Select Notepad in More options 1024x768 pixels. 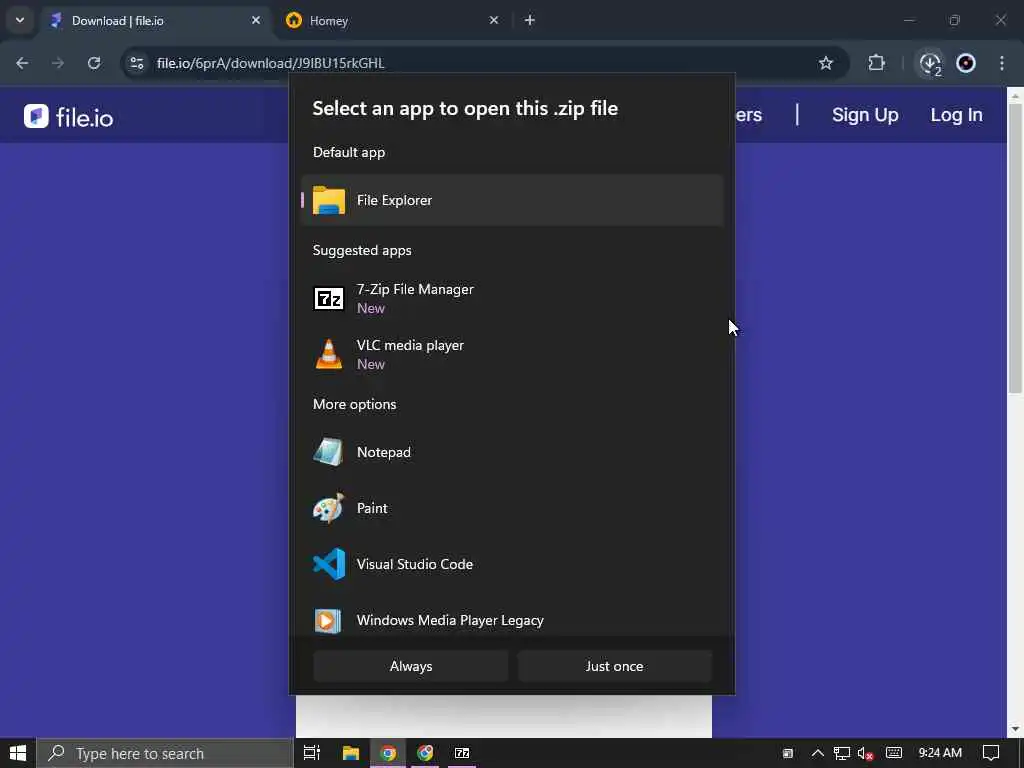pos(512,452)
